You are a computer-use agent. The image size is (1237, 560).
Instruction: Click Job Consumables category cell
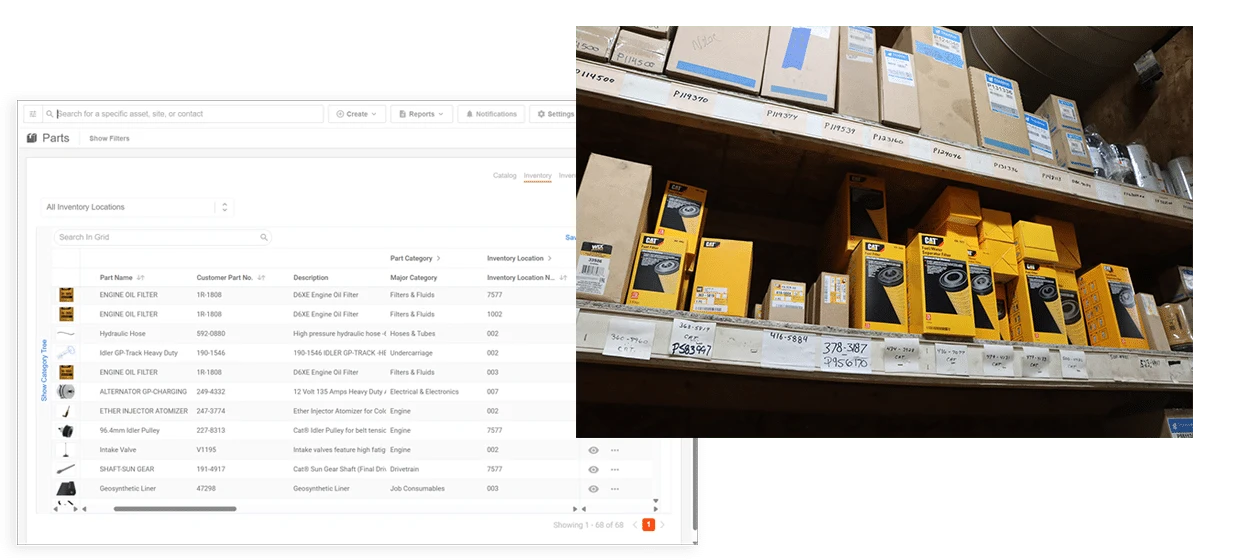click(417, 489)
